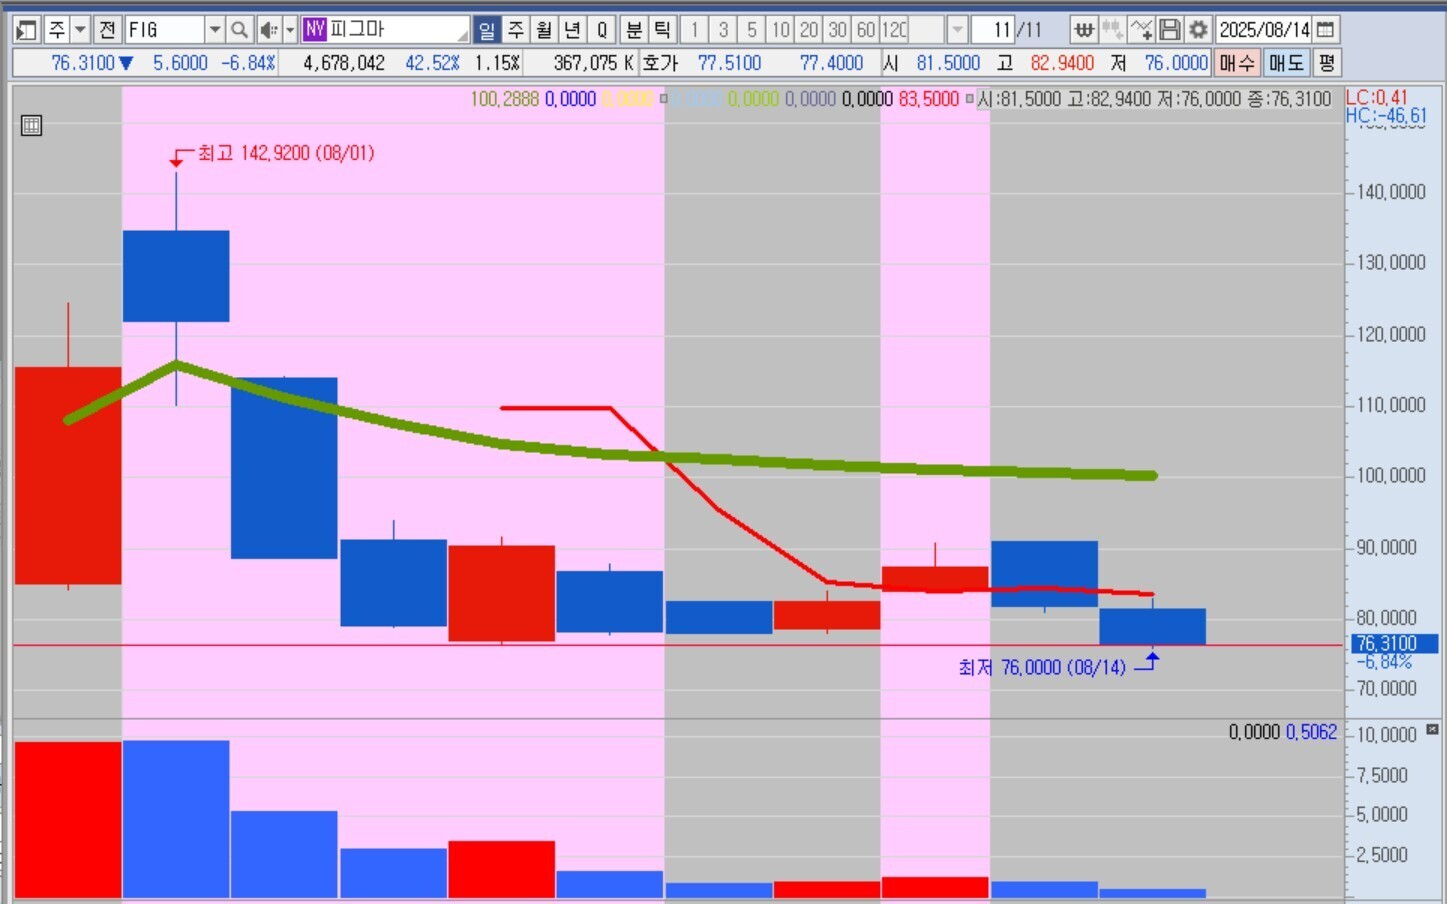Click the 최저 76.0000 (08/14) low marker
Image resolution: width=1447 pixels, height=904 pixels.
[1042, 667]
